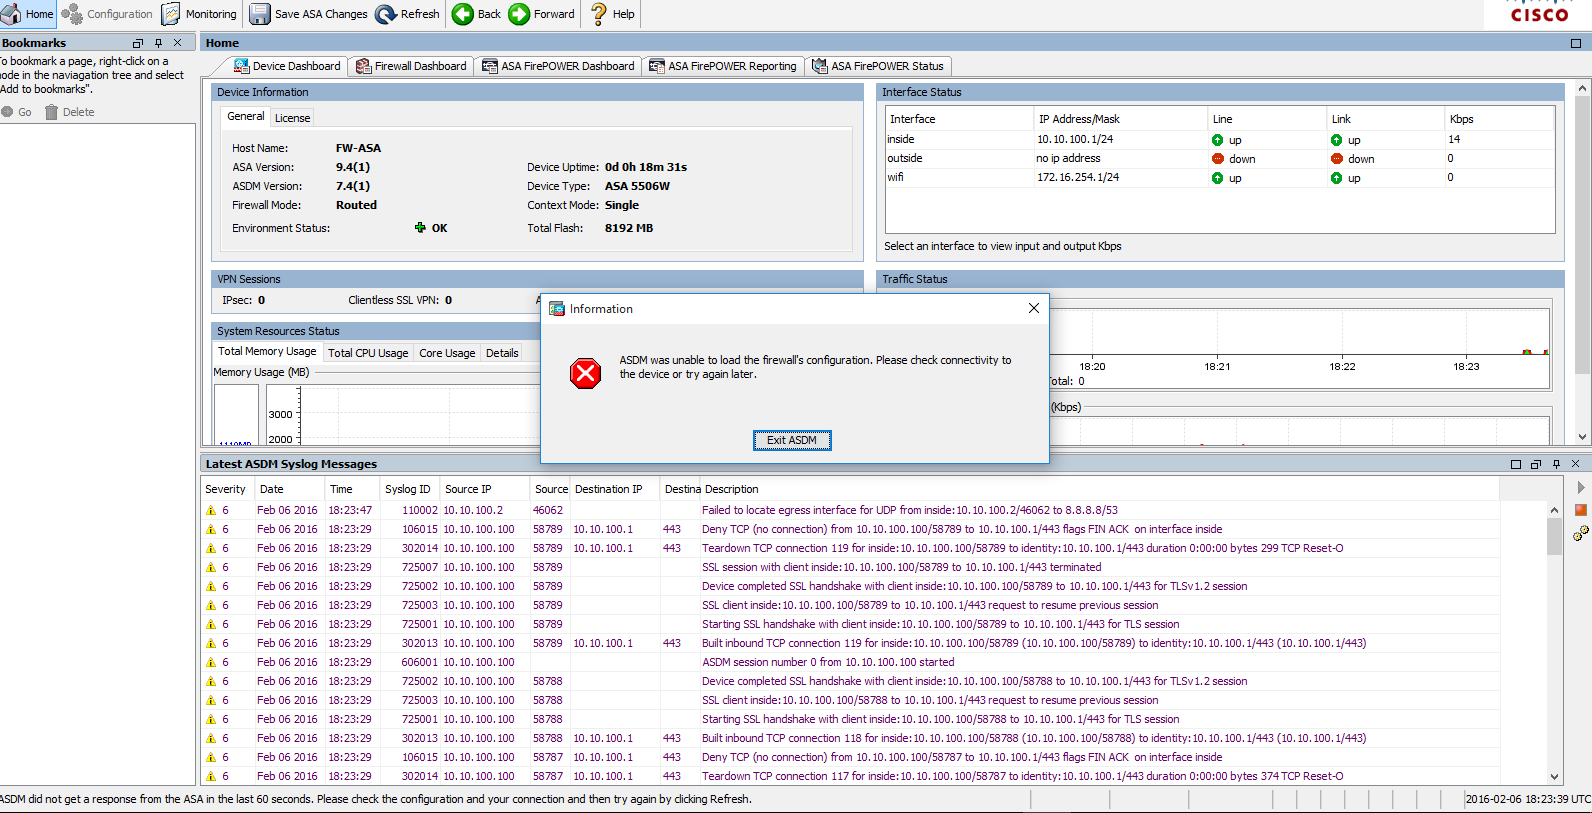Click the Interface column header
This screenshot has width=1592, height=813.
pos(959,119)
